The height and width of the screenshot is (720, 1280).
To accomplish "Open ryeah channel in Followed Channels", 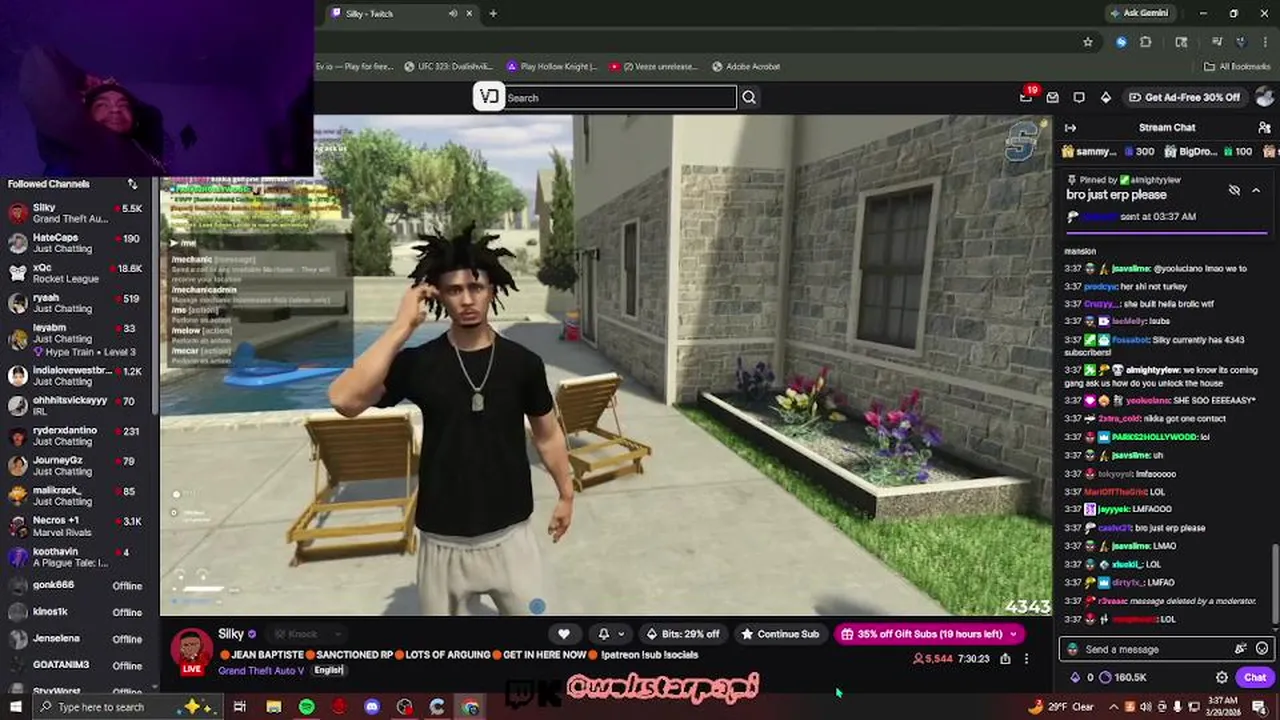I will coord(77,304).
